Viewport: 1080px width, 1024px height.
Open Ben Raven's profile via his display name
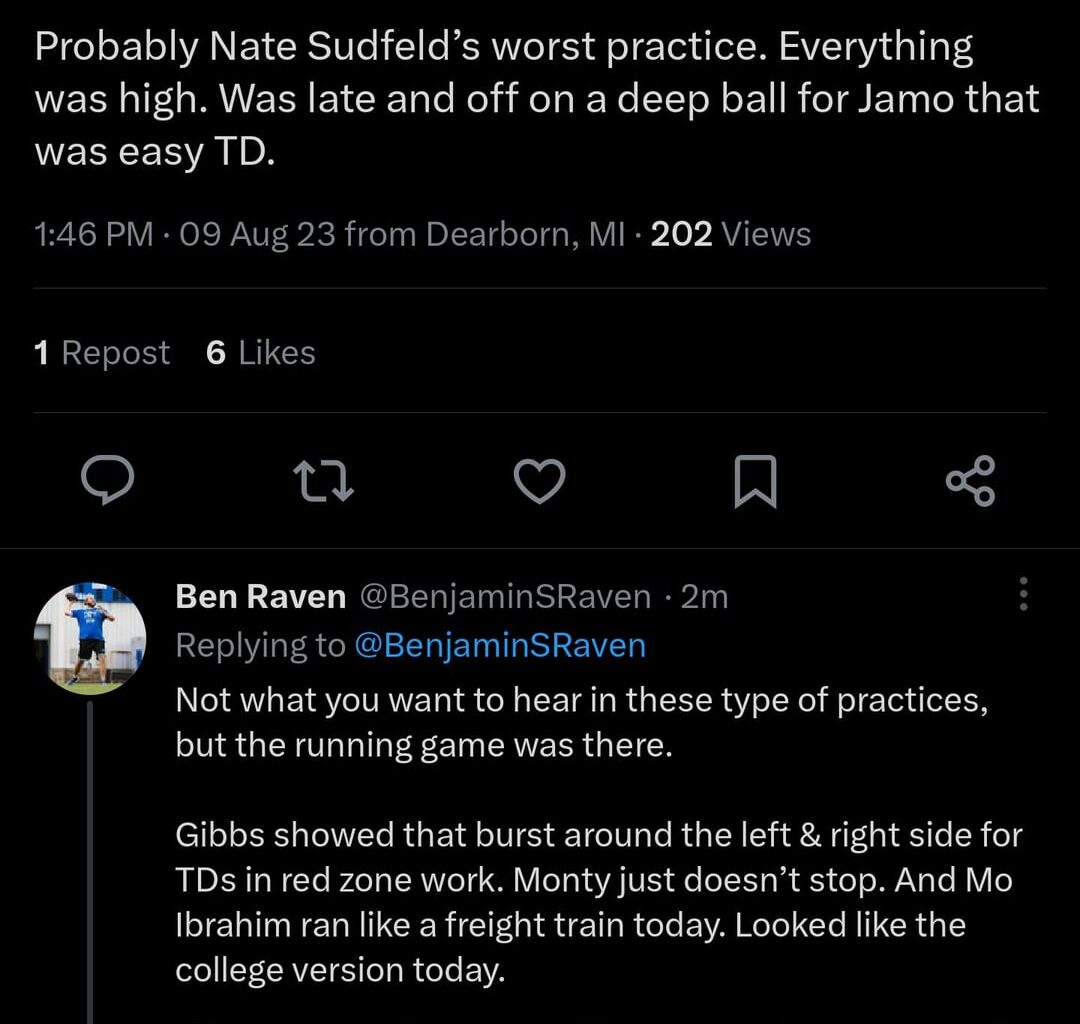tap(257, 596)
